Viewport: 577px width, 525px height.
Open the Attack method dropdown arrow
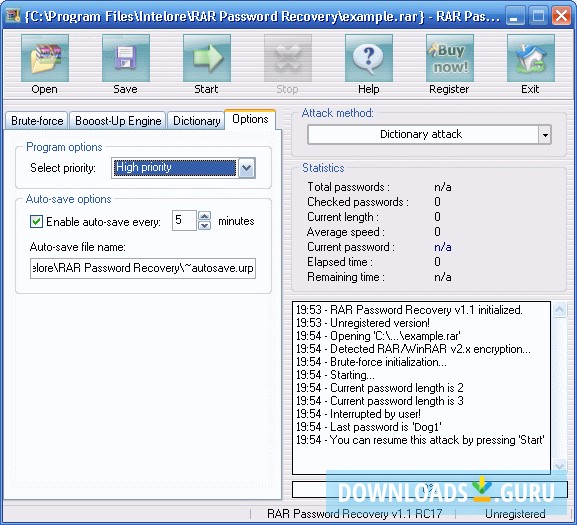click(545, 135)
